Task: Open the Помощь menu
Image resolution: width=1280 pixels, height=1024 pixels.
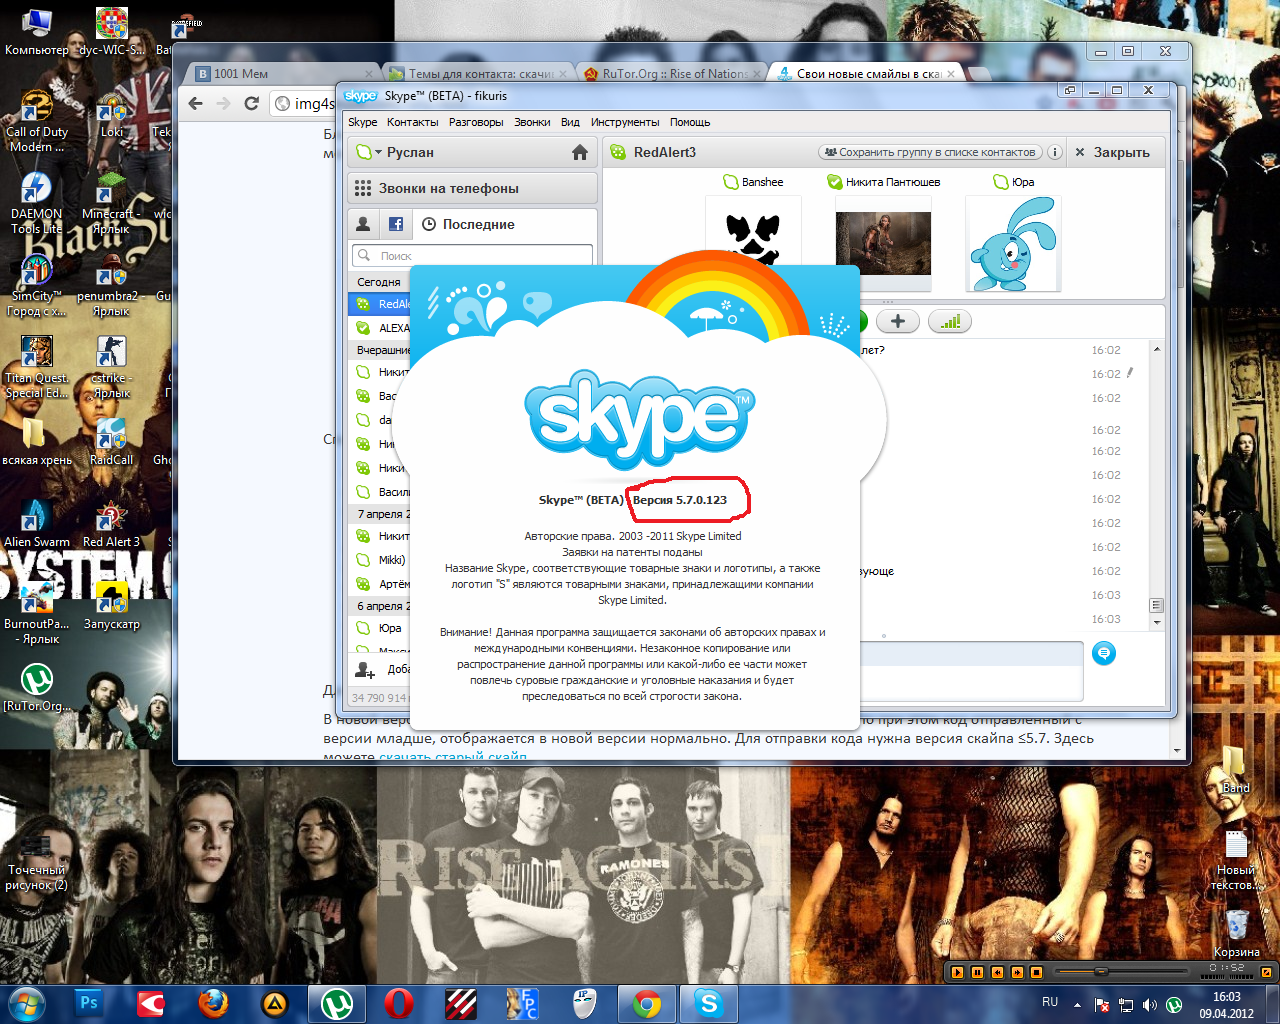Action: point(690,122)
